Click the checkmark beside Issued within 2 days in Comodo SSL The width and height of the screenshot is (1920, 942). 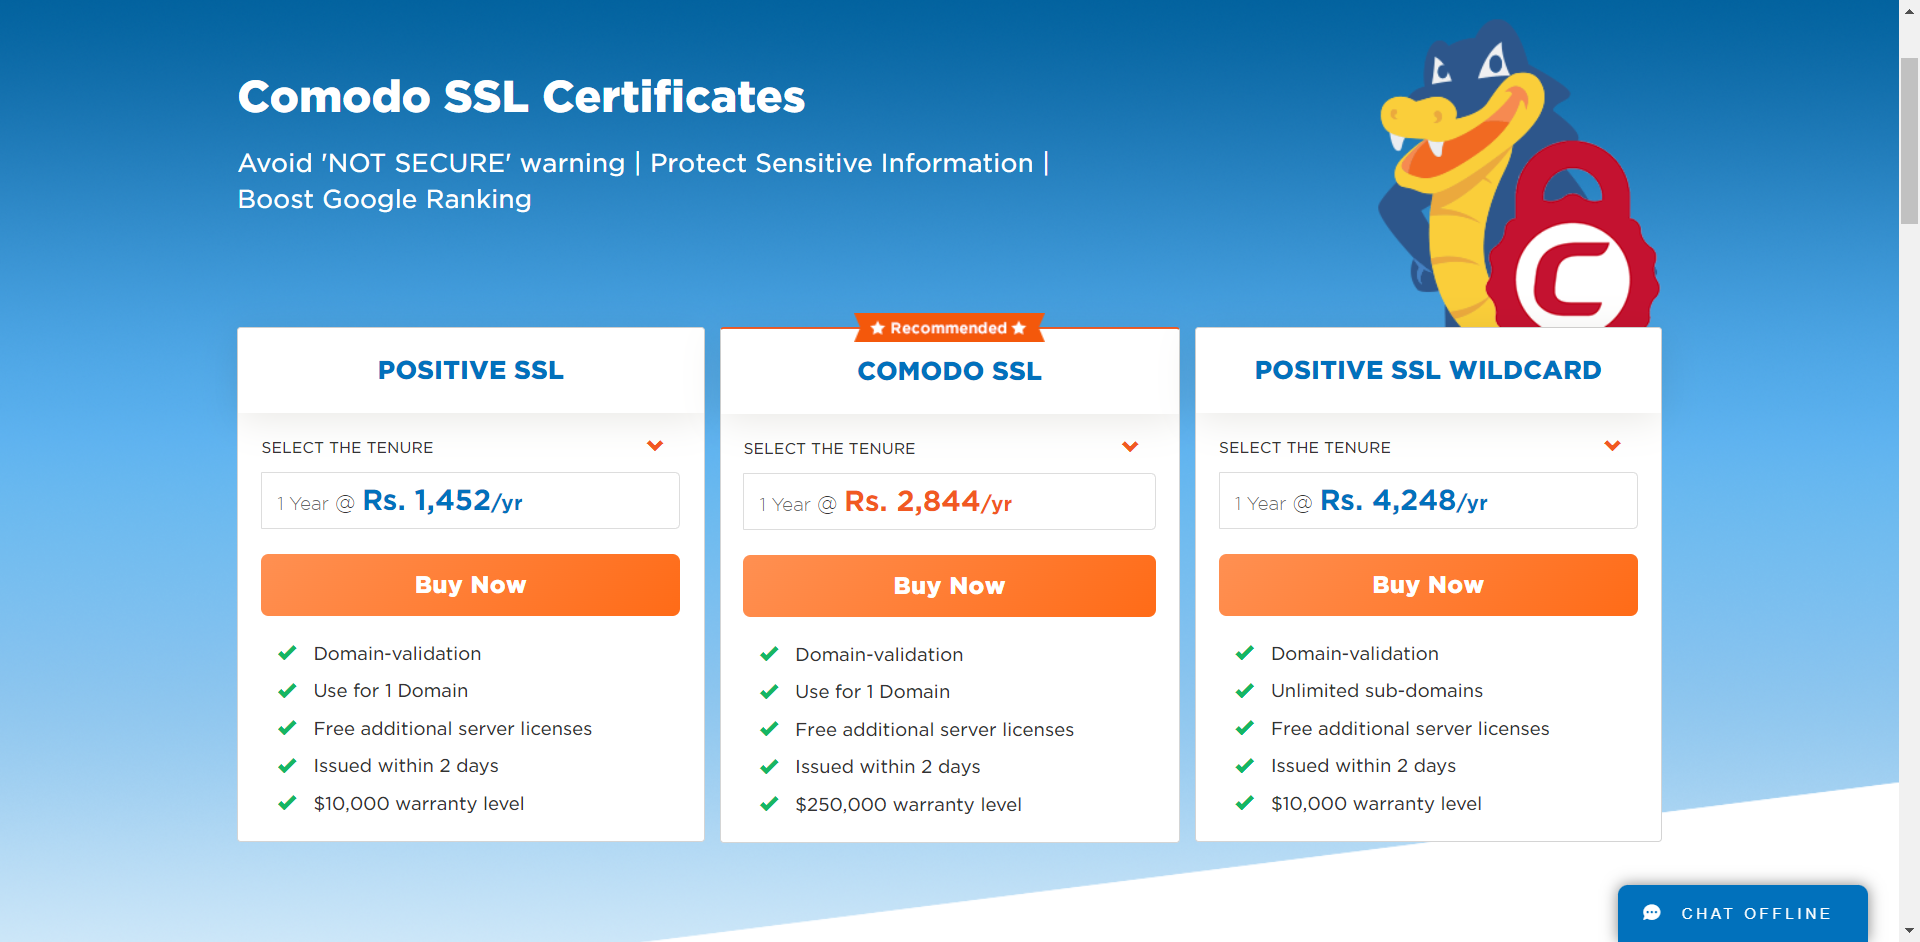[x=770, y=766]
